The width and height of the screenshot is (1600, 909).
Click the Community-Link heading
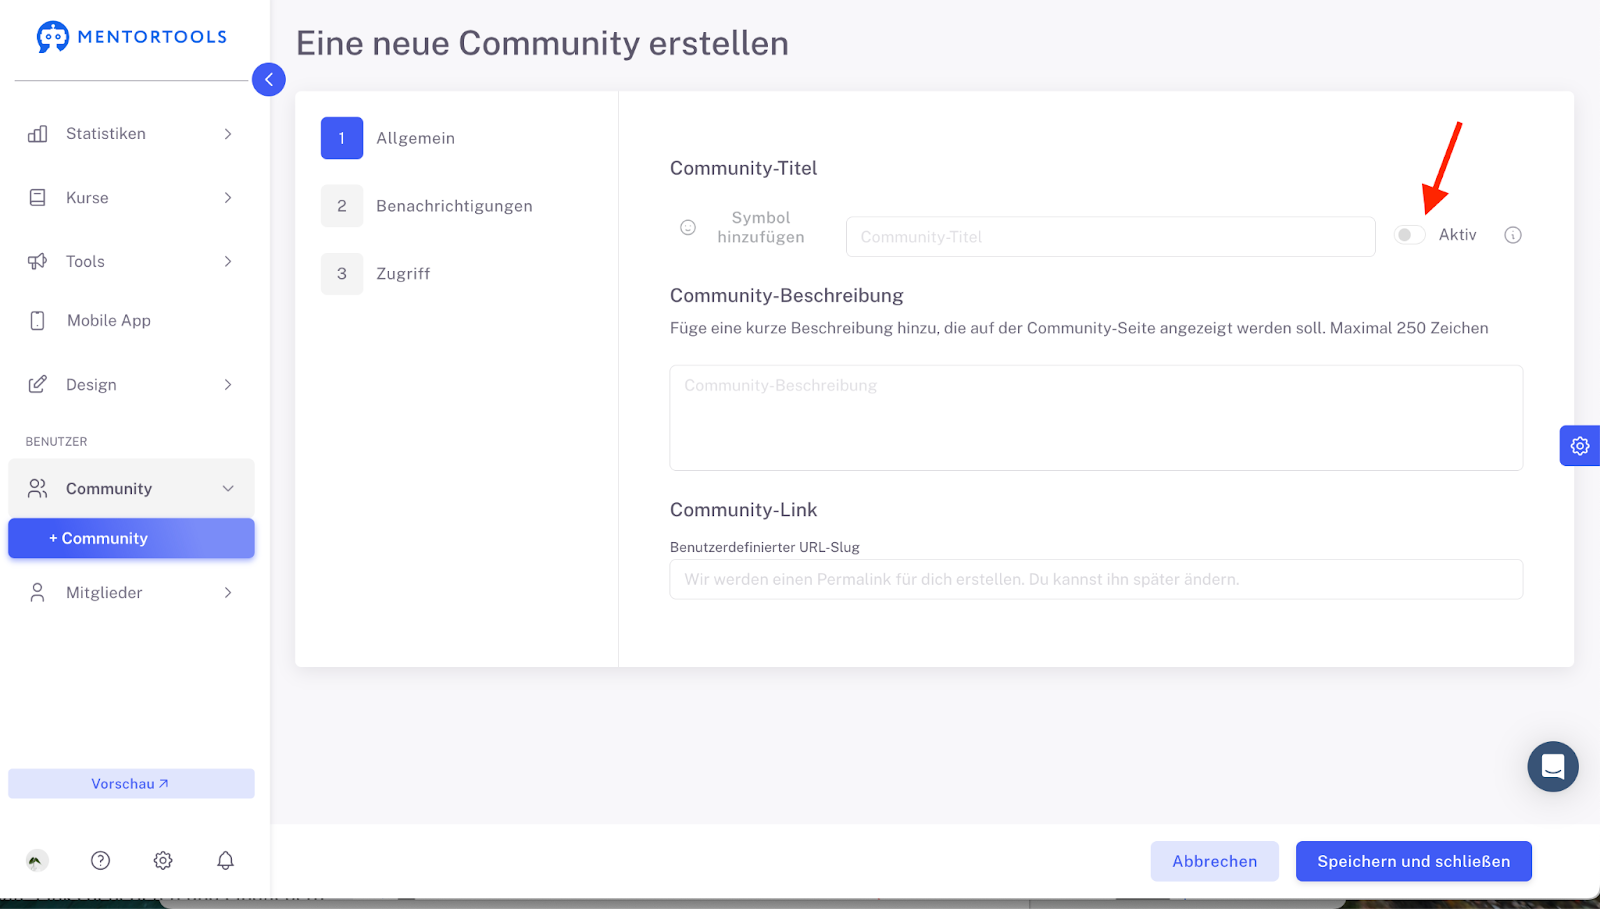pos(743,510)
